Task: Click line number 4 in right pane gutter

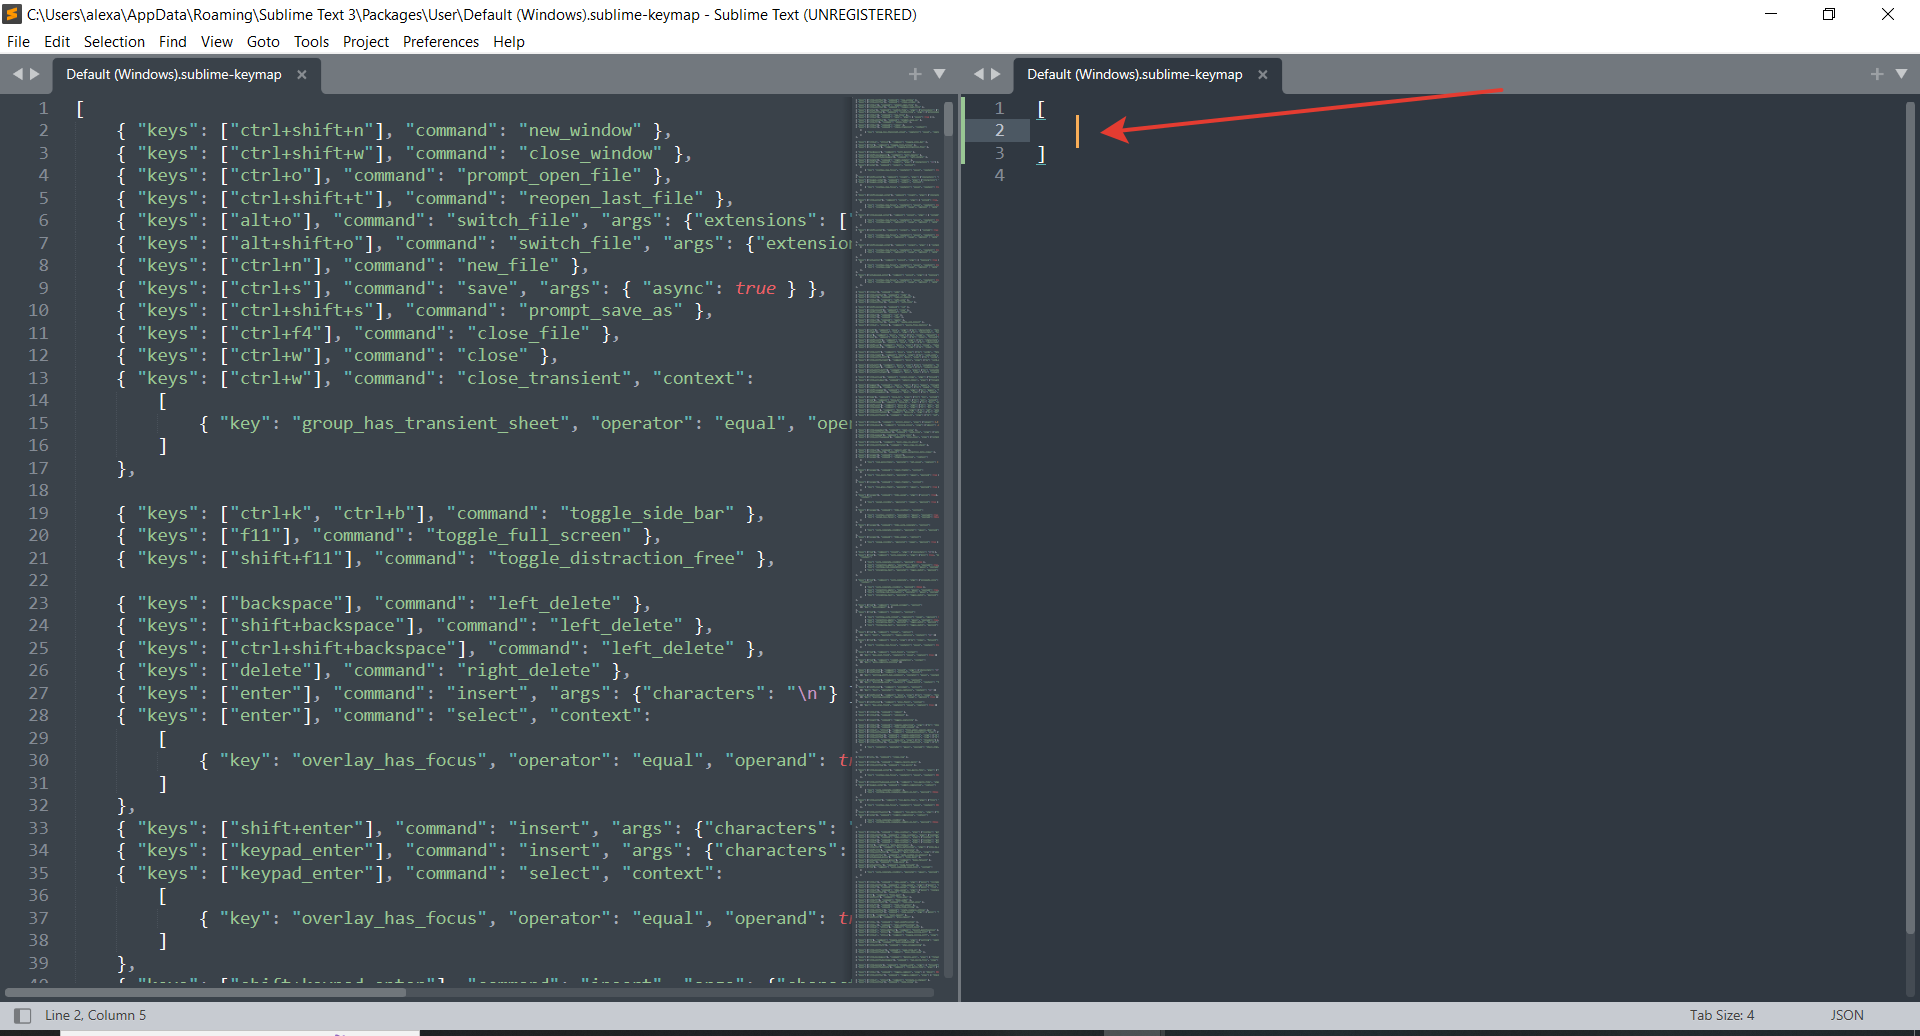Action: click(999, 175)
